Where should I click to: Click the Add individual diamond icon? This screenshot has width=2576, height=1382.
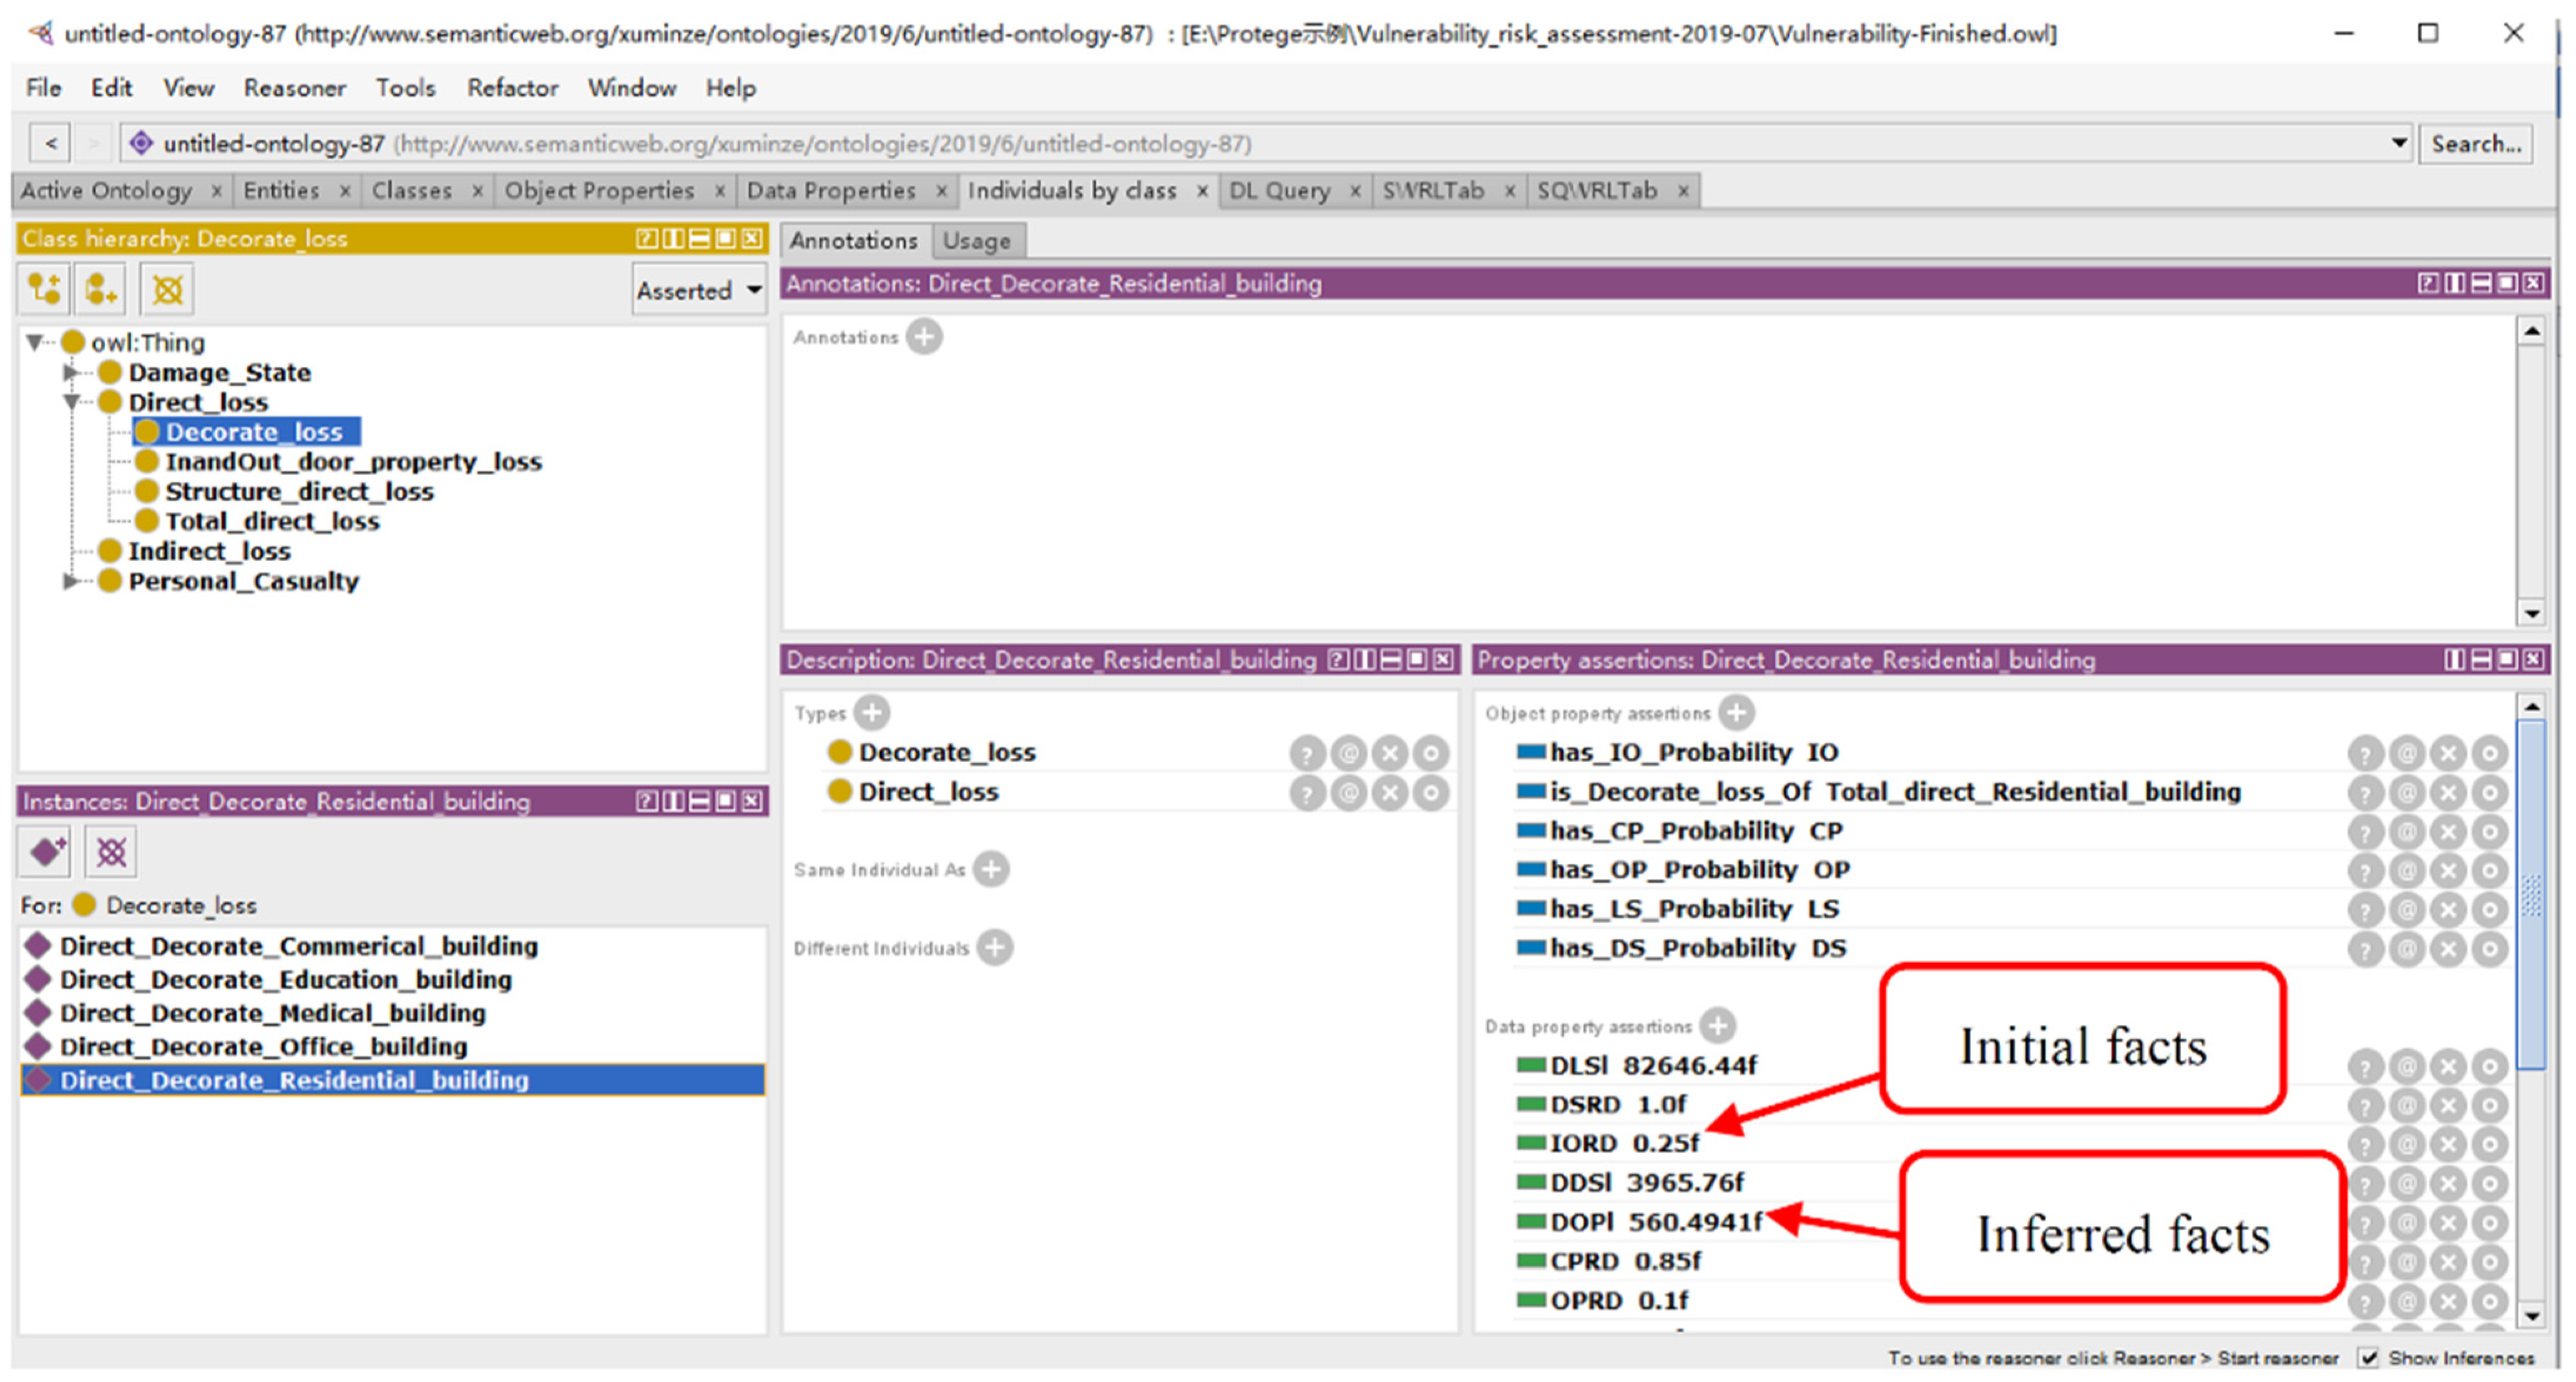44,852
